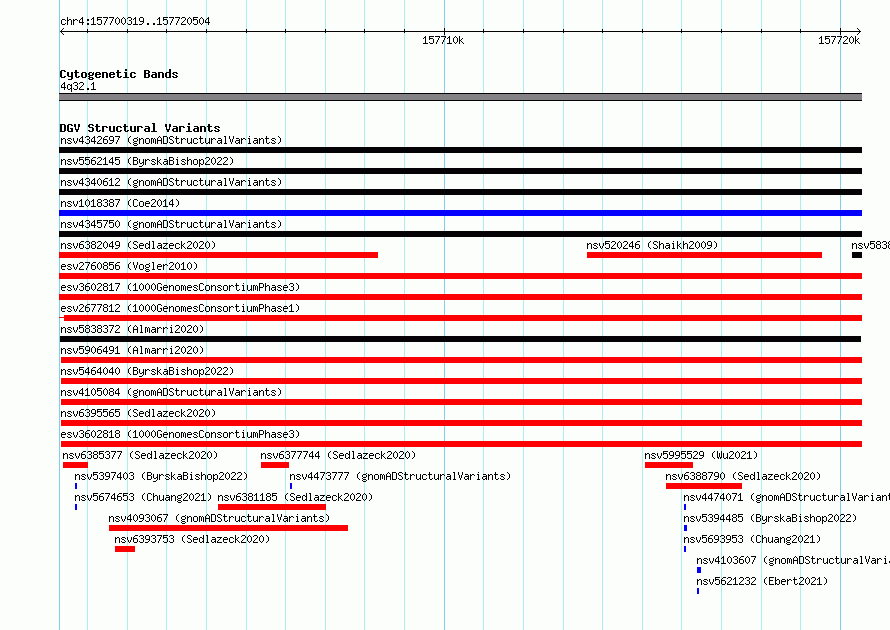Image resolution: width=890 pixels, height=630 pixels.
Task: Select the nsv6381185 Sedlazeck2020 label
Action: tap(295, 497)
